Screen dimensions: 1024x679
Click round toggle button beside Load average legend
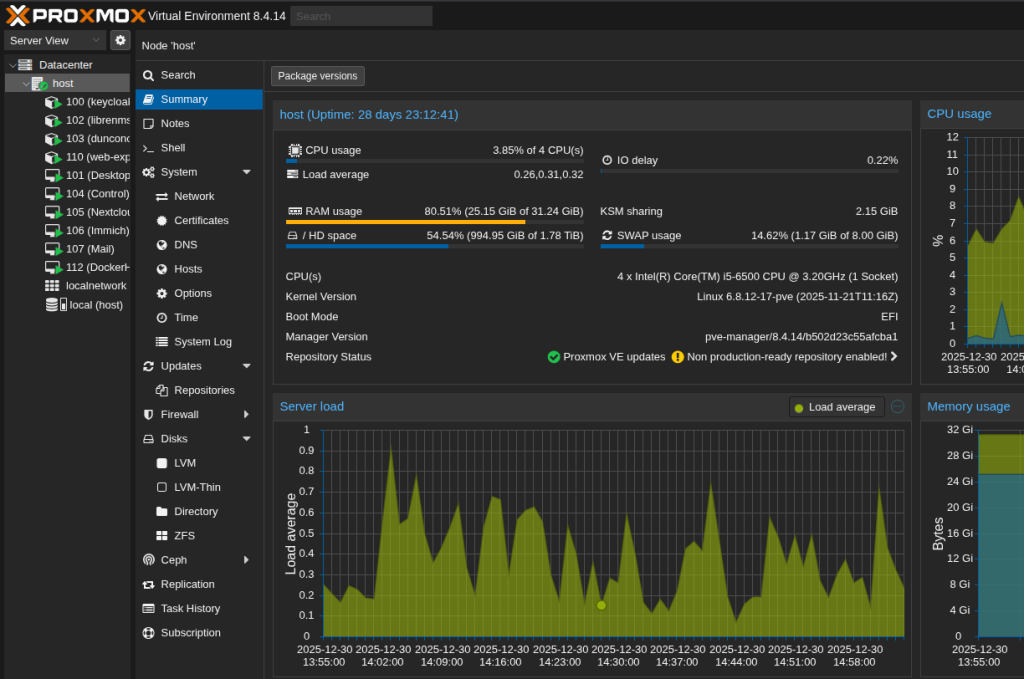pyautogui.click(x=897, y=407)
